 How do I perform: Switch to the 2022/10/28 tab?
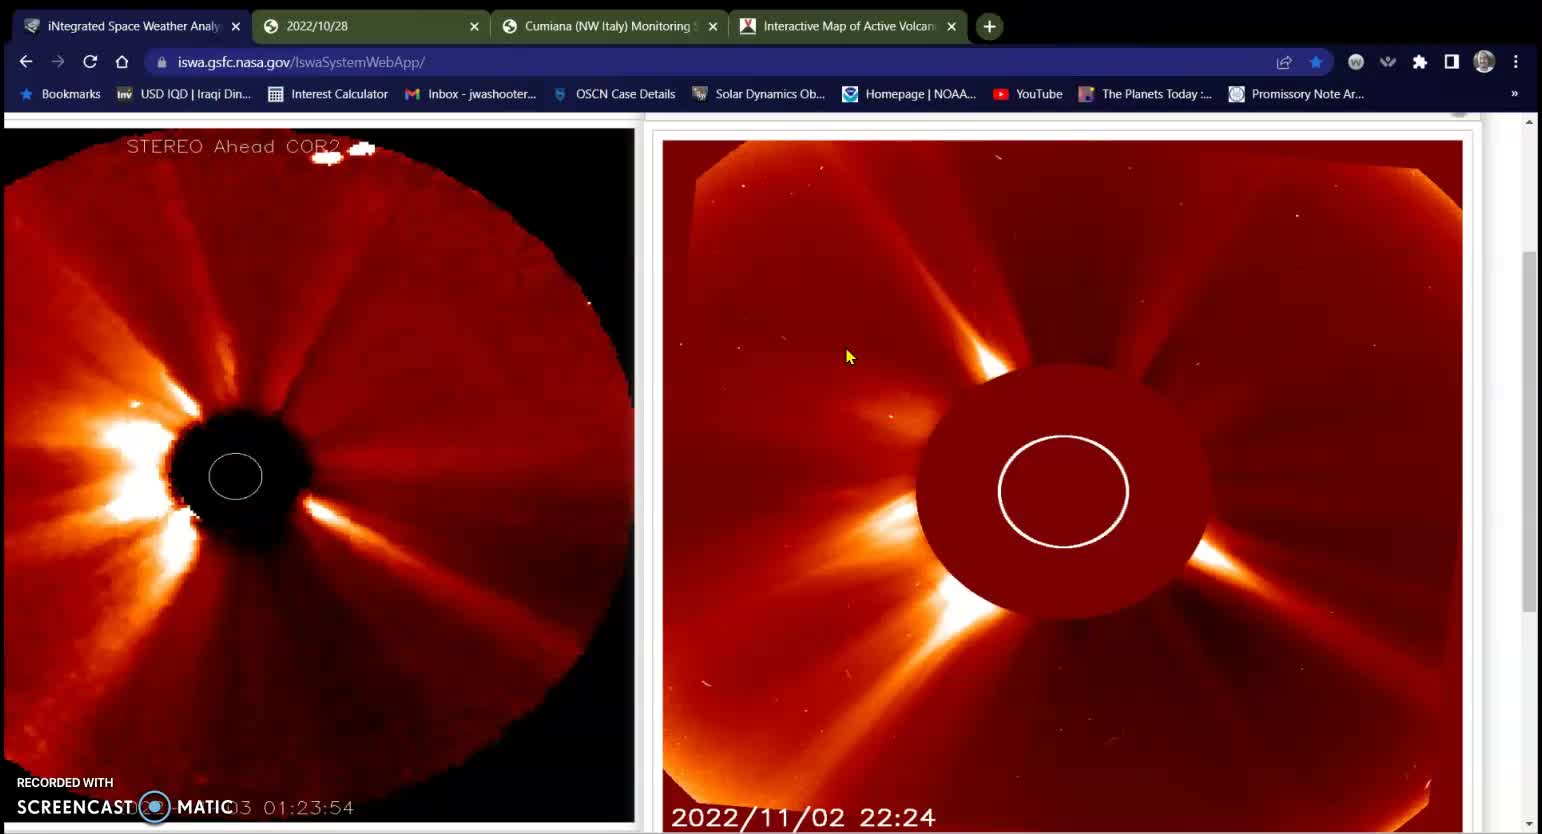(x=370, y=26)
